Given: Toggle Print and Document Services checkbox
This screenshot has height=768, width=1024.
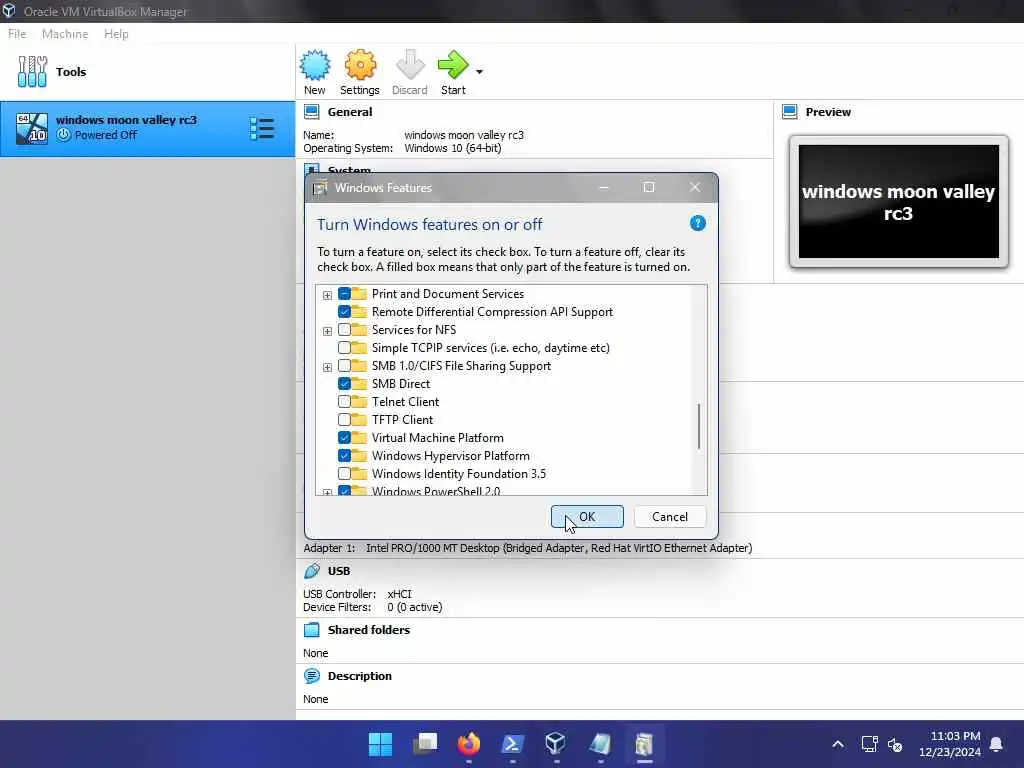Looking at the screenshot, I should tap(344, 294).
